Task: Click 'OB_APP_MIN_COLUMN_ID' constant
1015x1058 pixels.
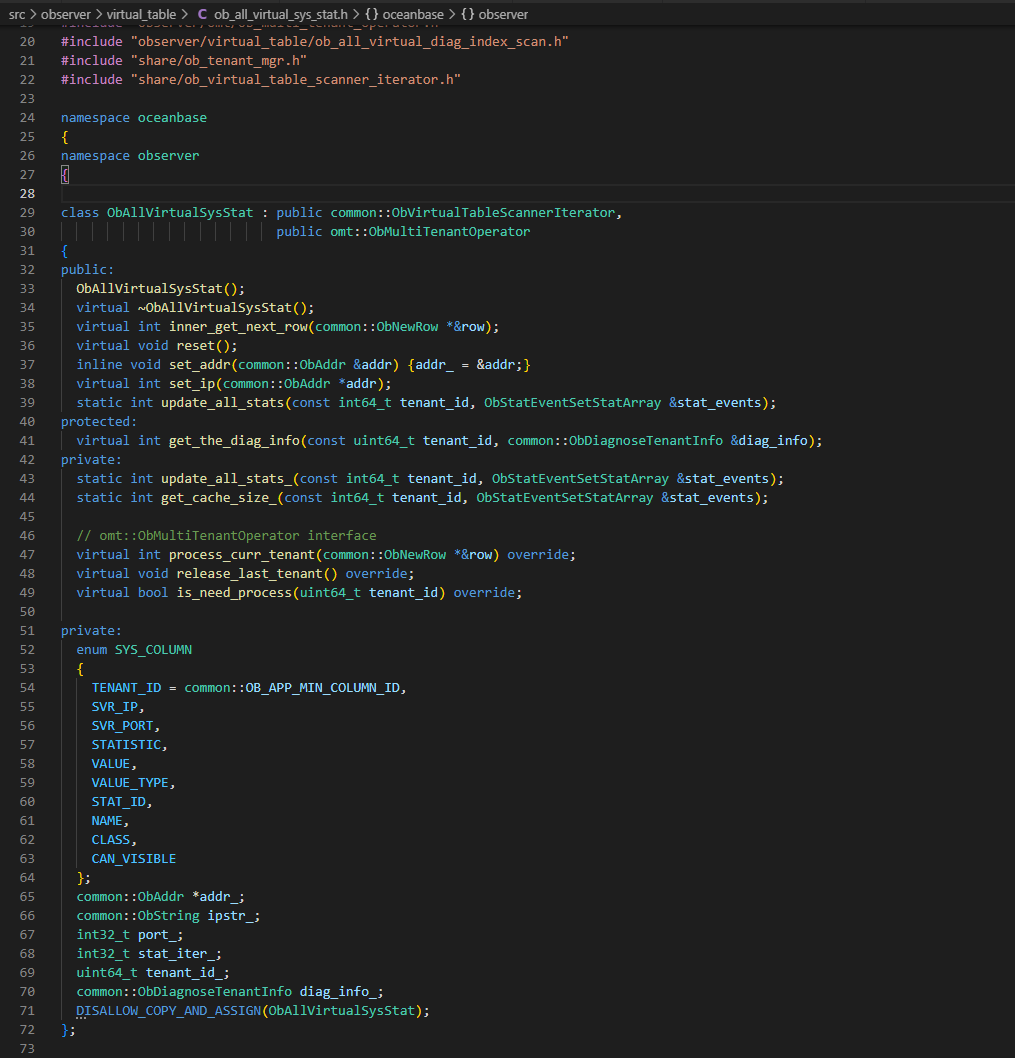Action: (x=323, y=688)
